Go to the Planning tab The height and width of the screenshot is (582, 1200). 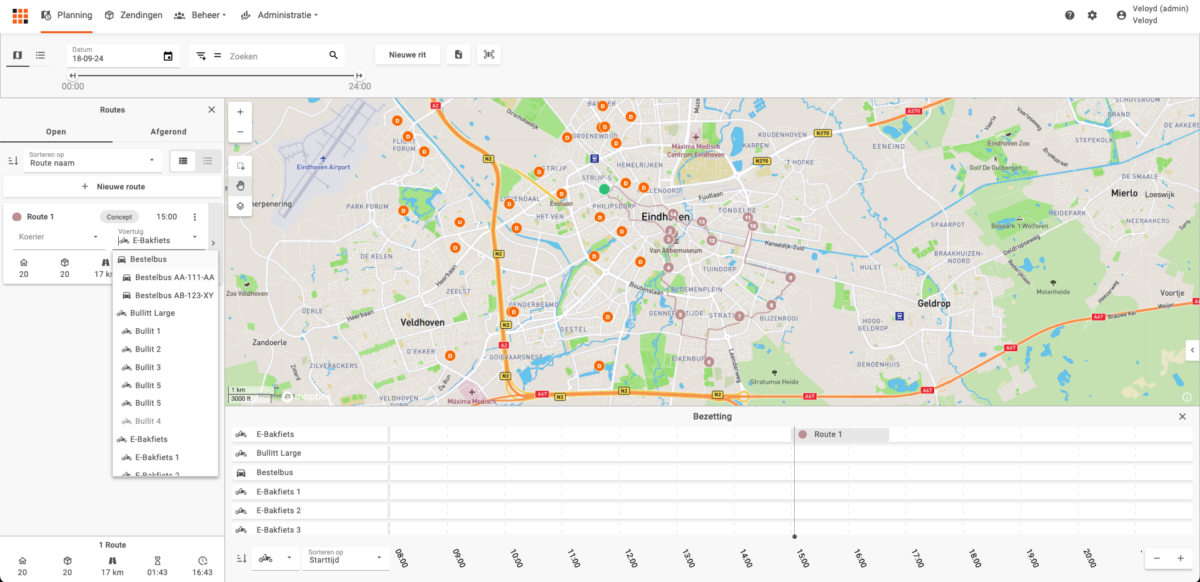coord(66,15)
